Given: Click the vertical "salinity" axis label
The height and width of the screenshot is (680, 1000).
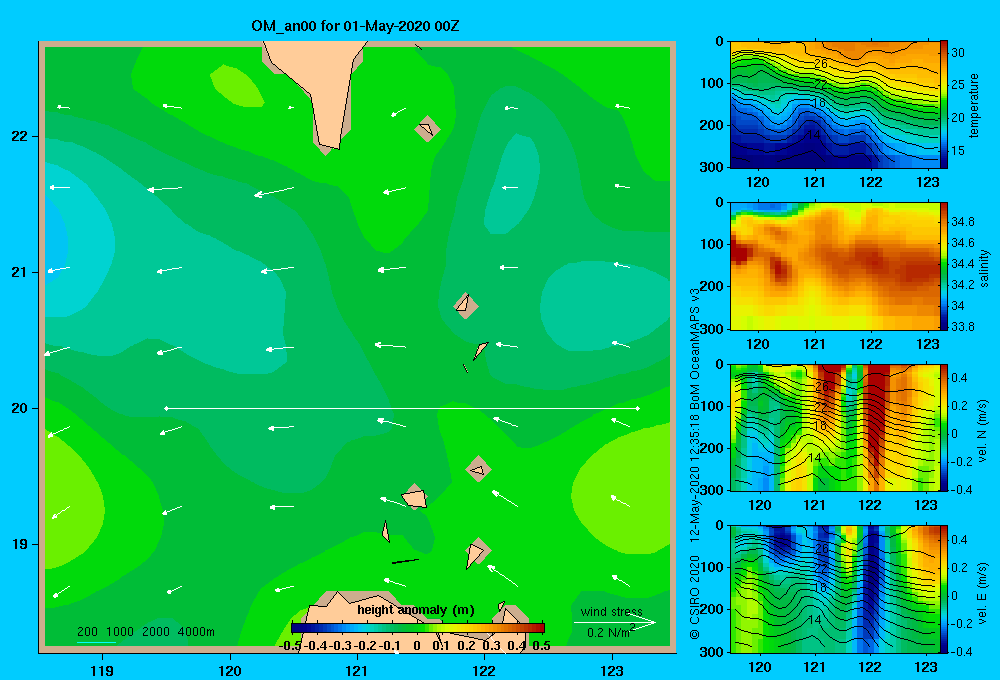Looking at the screenshot, I should coord(985,267).
